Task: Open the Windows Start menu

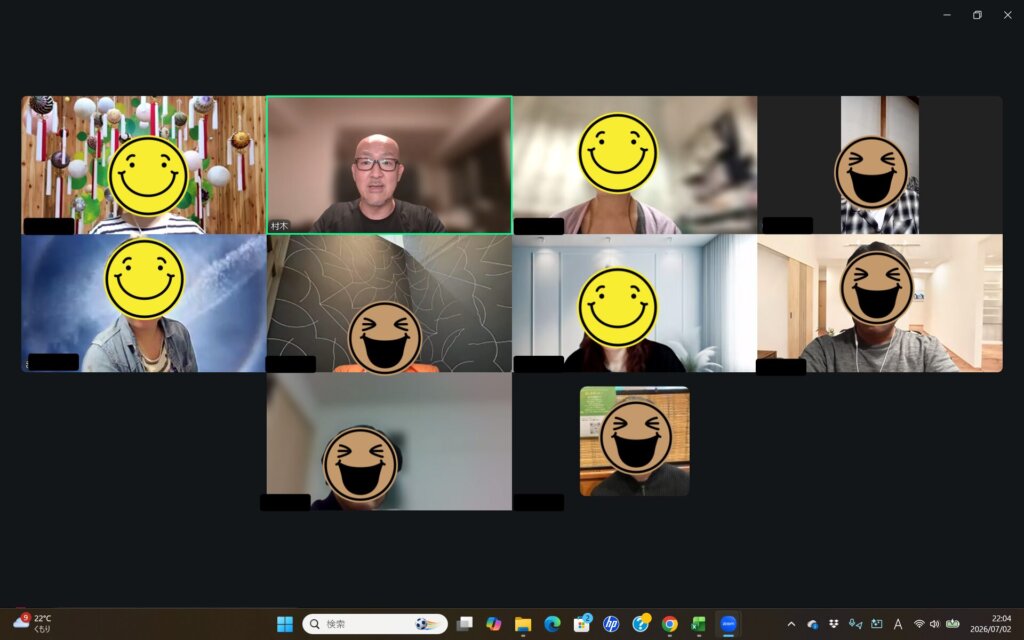Action: tap(285, 624)
